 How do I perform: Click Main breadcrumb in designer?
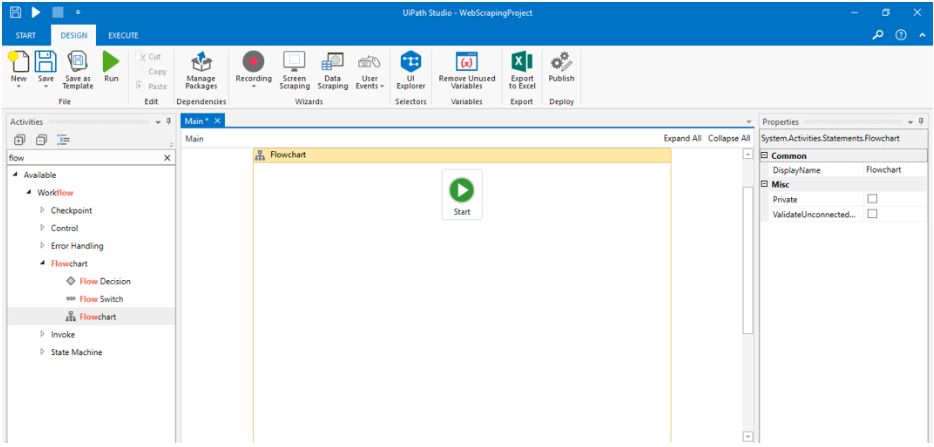tap(194, 139)
